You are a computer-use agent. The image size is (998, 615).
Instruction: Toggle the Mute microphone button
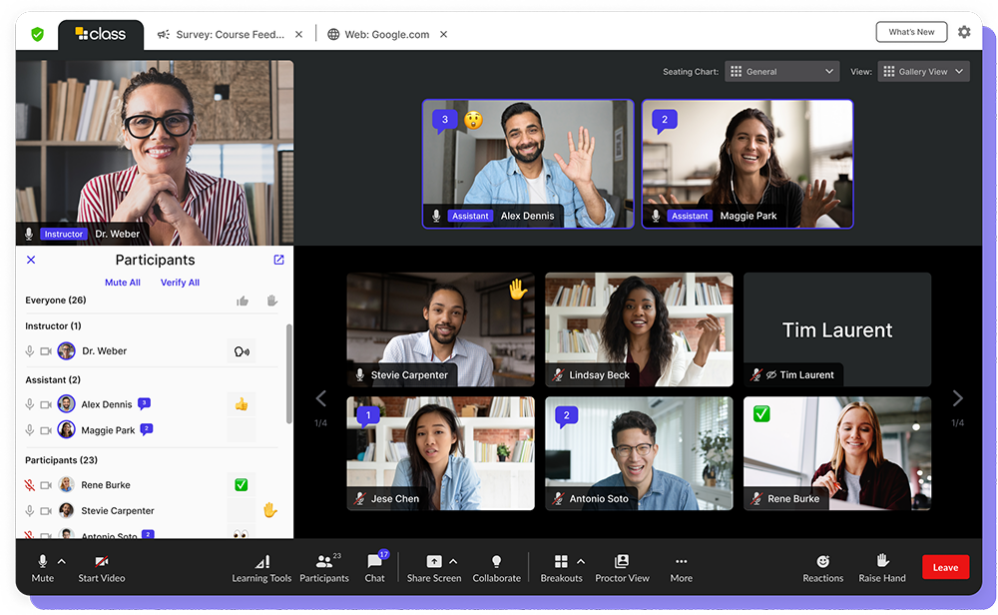coord(42,562)
